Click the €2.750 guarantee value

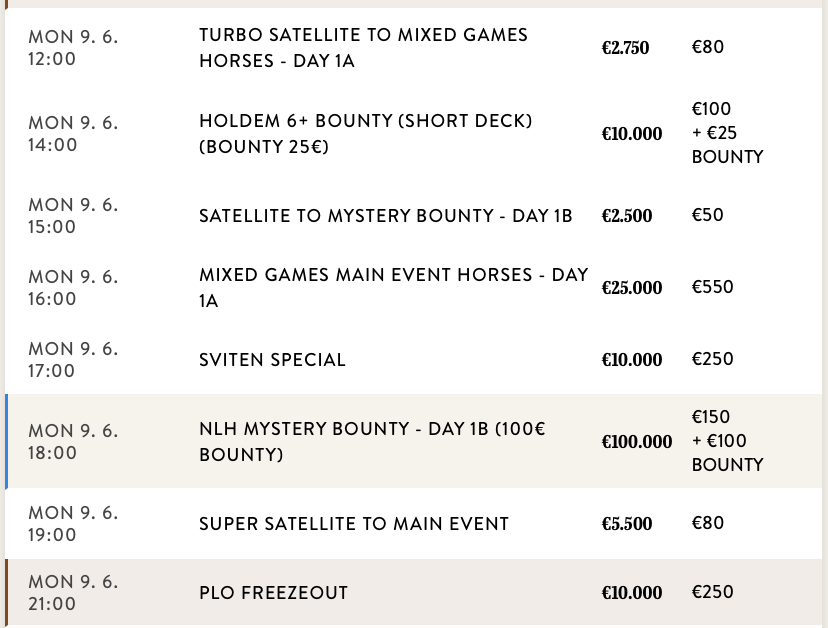point(625,47)
